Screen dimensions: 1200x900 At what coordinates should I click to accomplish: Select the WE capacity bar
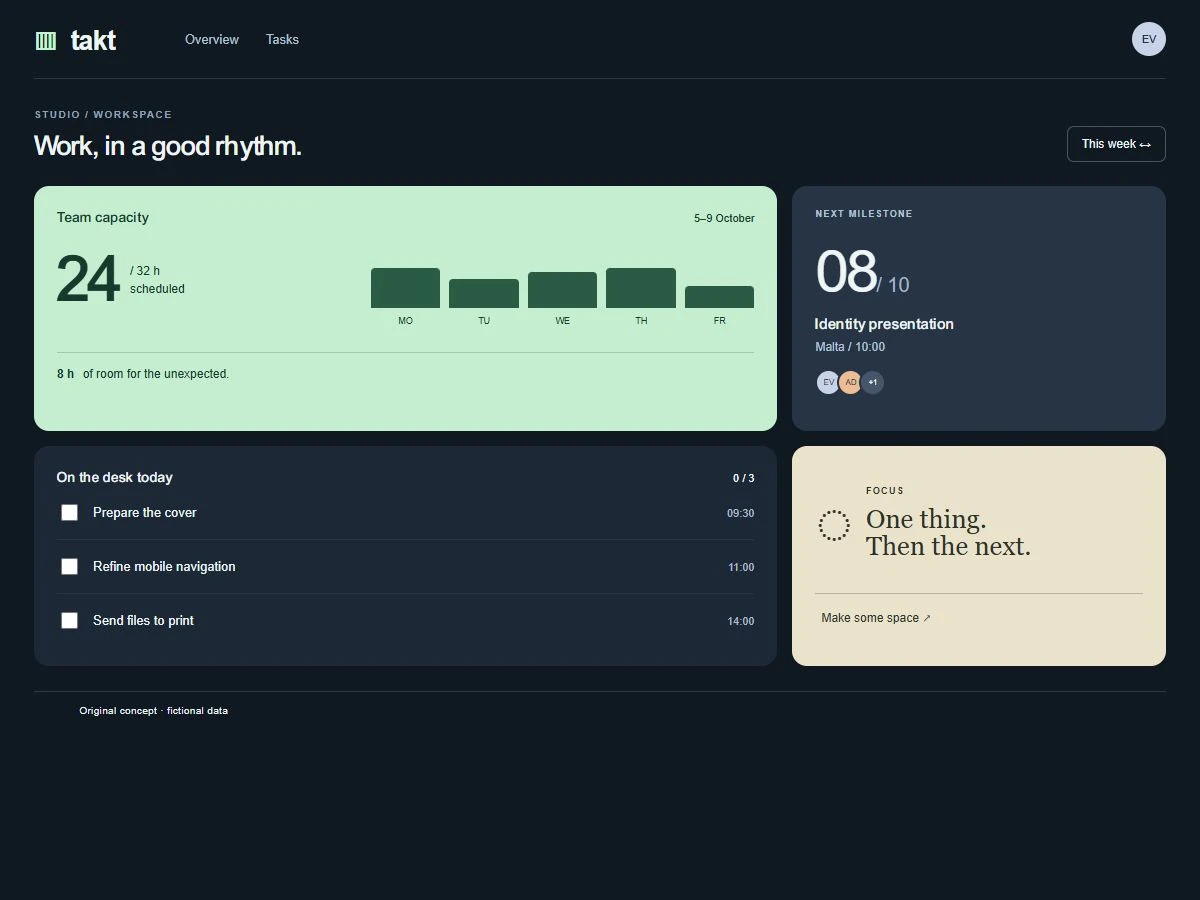(562, 290)
